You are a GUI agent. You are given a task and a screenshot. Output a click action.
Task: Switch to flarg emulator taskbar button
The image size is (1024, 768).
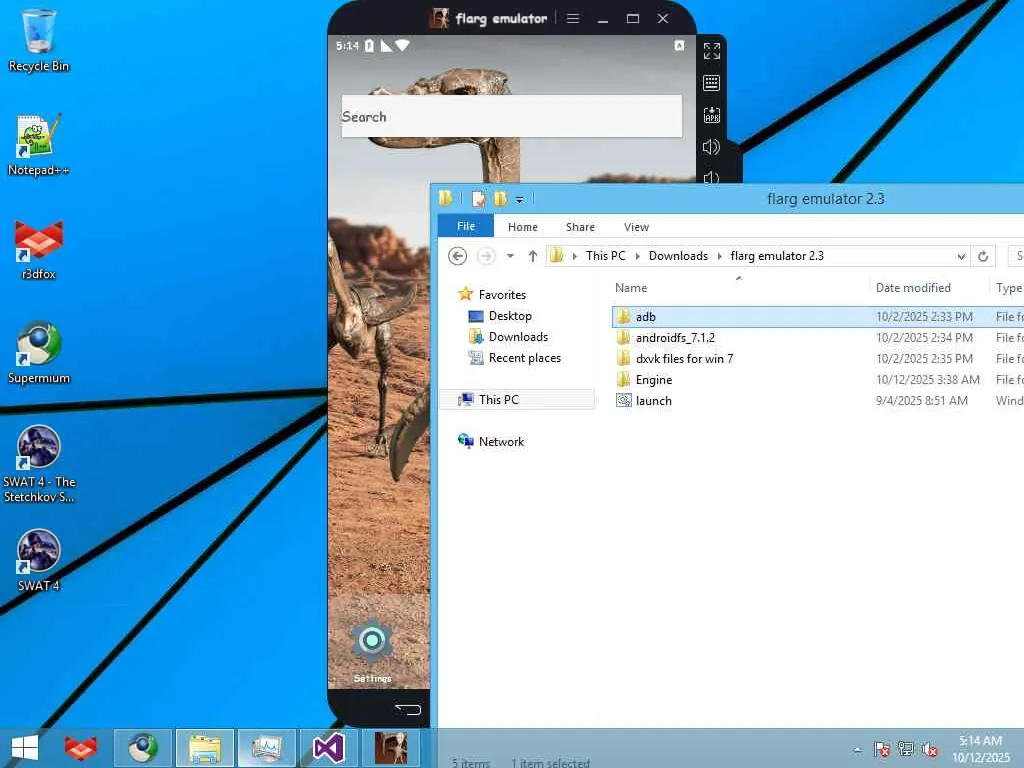click(x=391, y=748)
